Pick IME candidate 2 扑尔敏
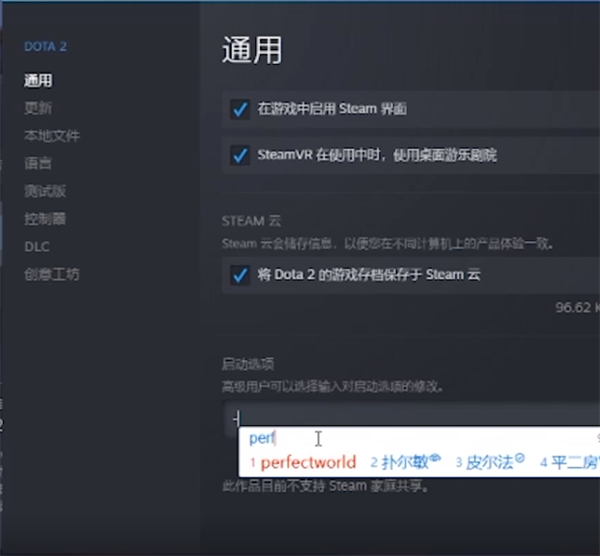 404,462
